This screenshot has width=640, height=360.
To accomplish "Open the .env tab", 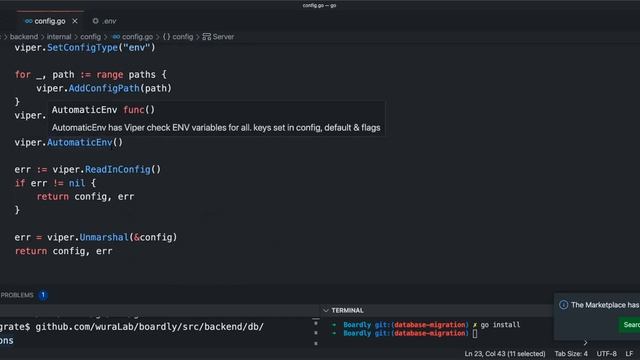I will (104, 21).
